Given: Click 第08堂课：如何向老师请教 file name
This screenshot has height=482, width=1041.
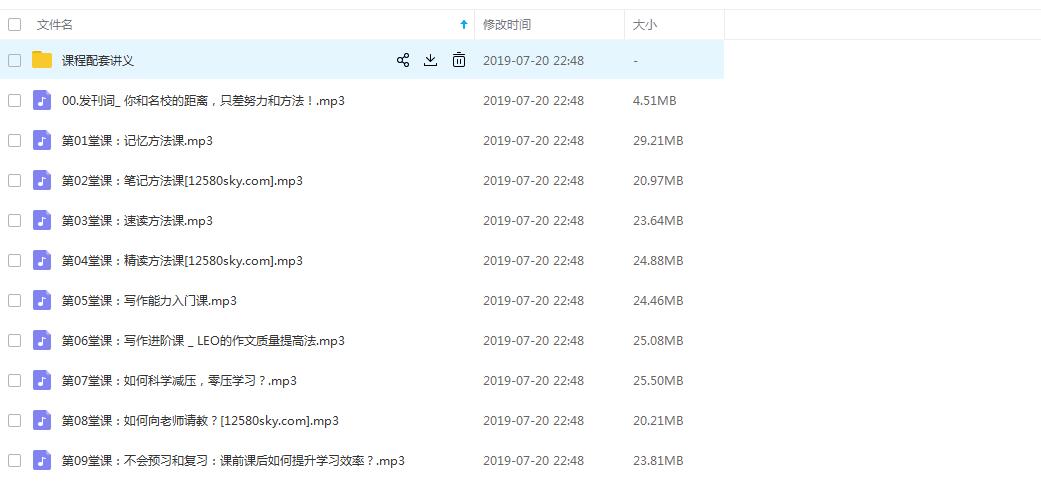Looking at the screenshot, I should point(200,420).
